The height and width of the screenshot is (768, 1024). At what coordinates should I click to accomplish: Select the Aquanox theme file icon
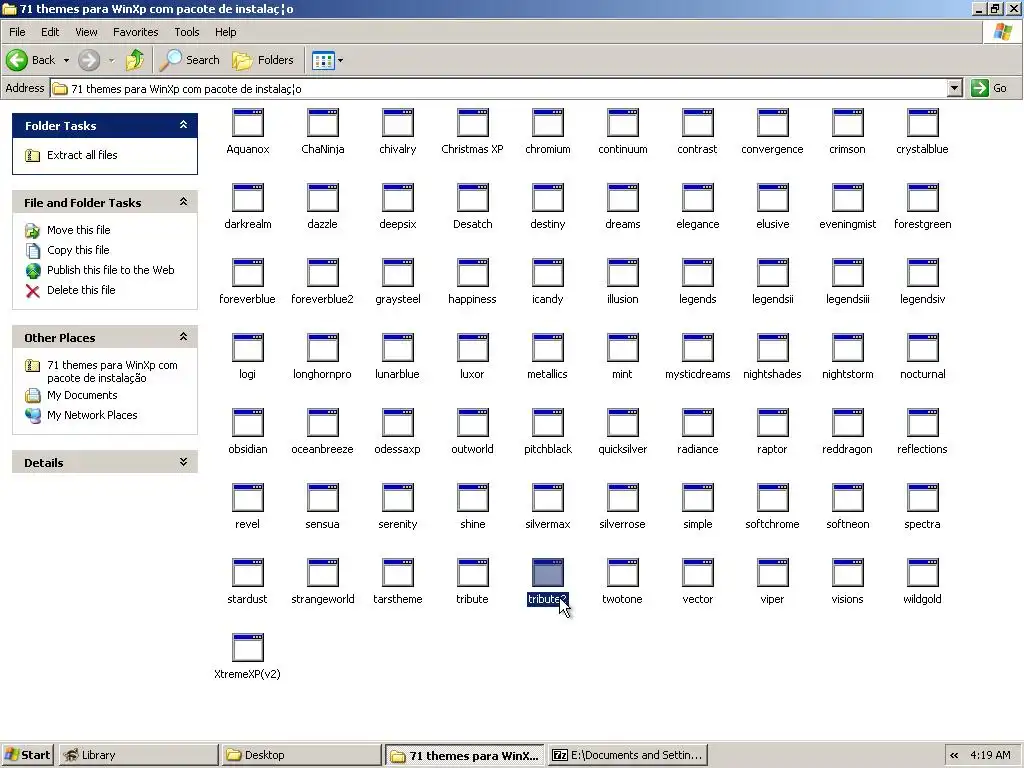pyautogui.click(x=248, y=123)
